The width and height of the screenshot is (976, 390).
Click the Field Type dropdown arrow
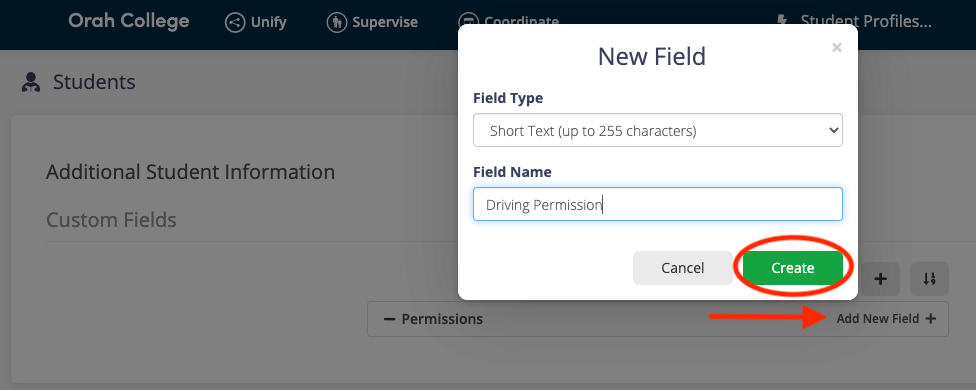point(833,131)
